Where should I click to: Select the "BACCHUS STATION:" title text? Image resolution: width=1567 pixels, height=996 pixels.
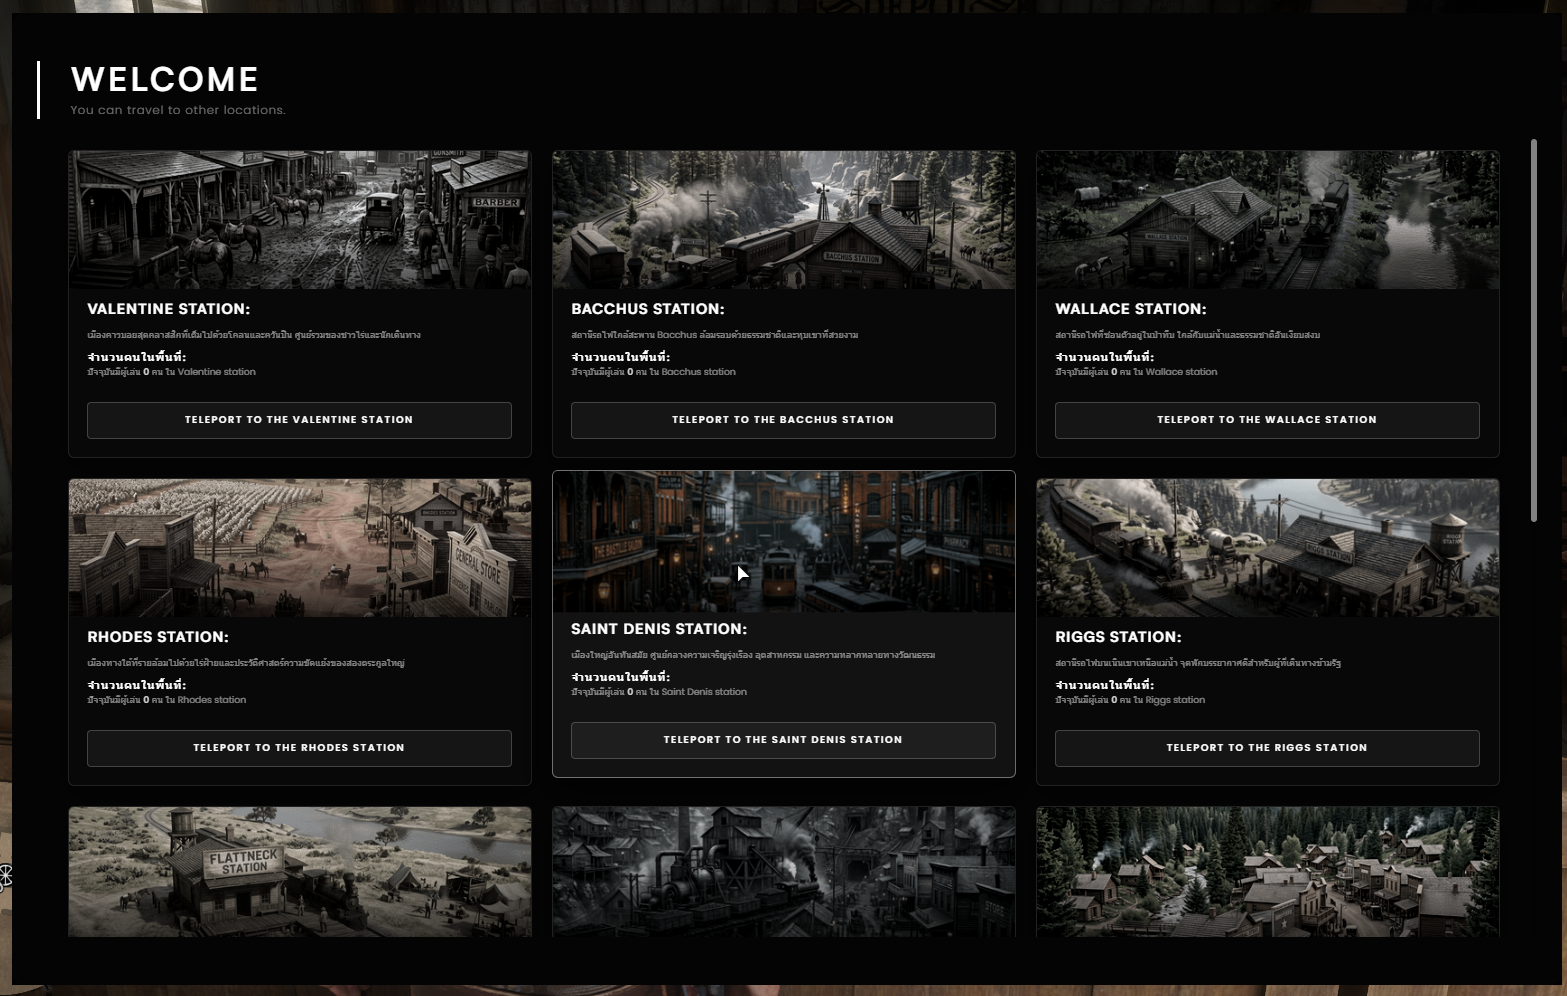(x=648, y=309)
